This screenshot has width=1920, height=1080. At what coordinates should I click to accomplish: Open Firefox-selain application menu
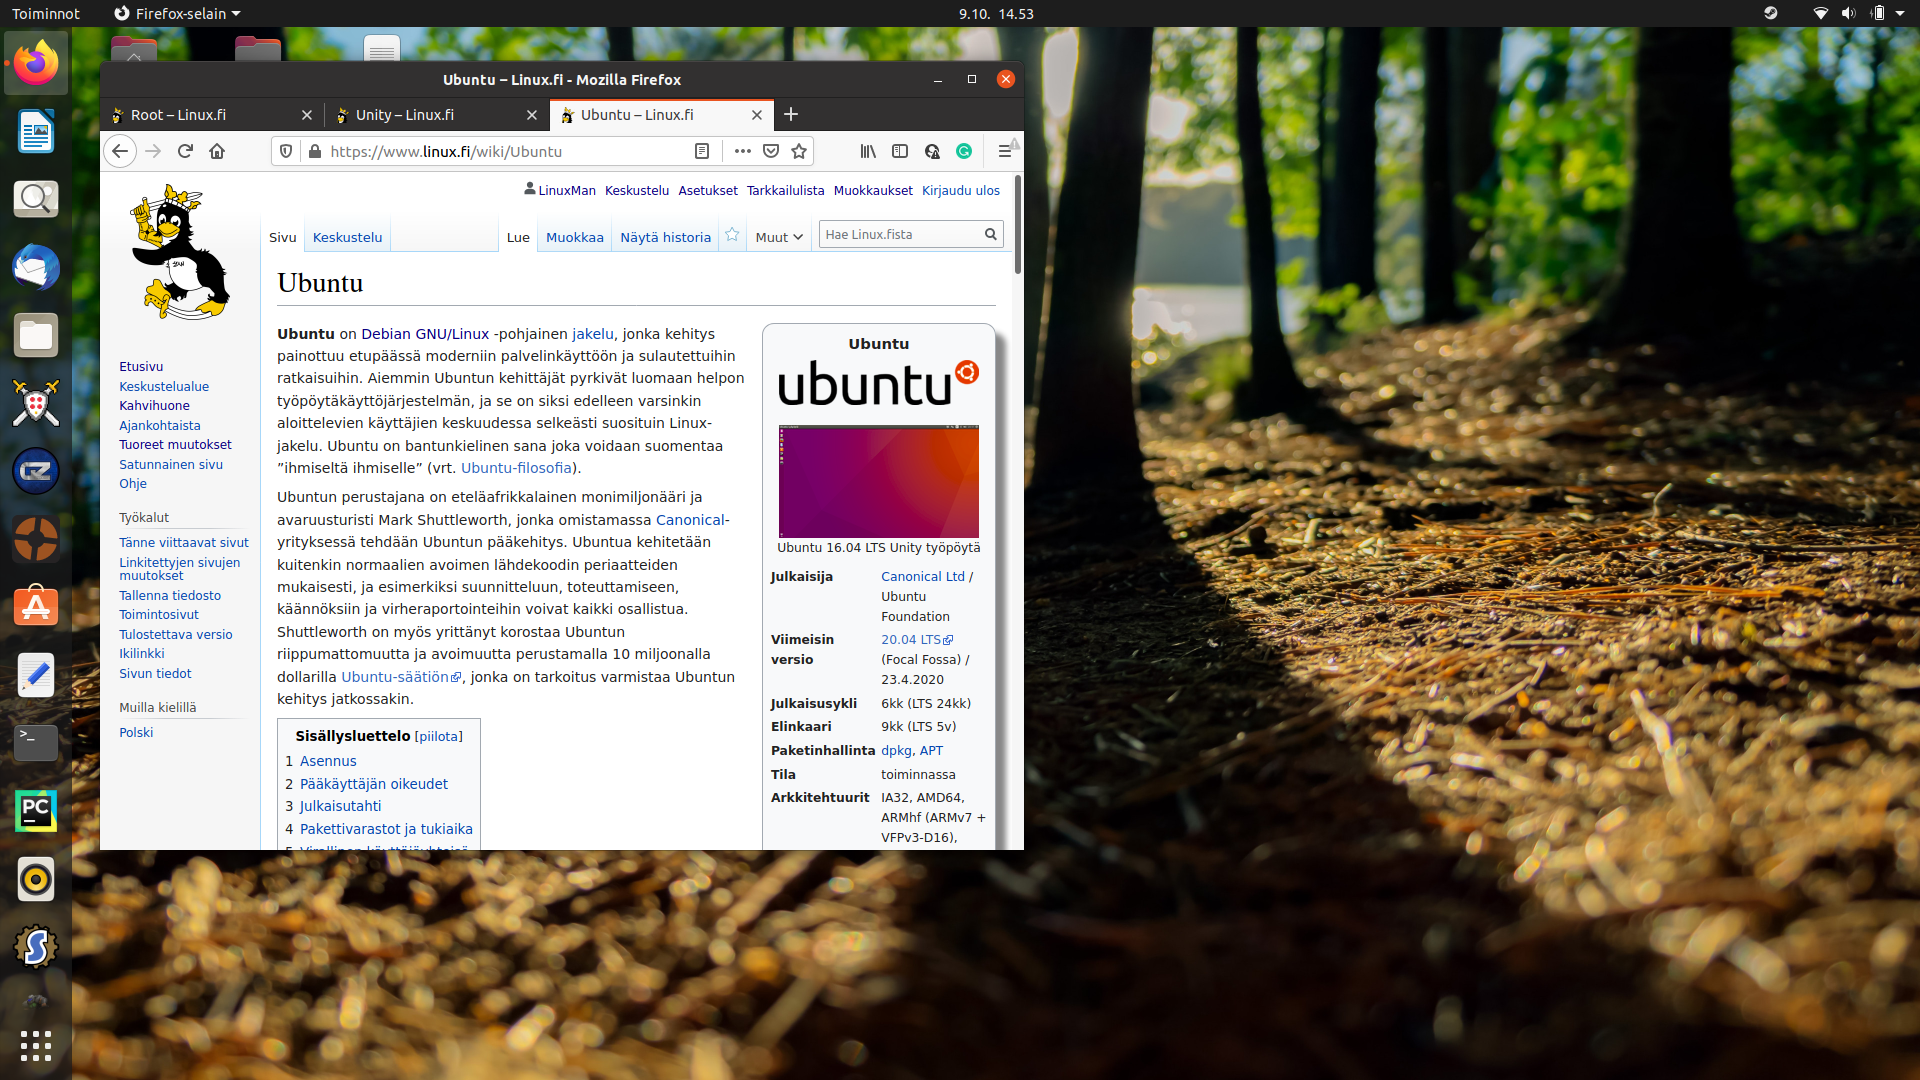178,13
